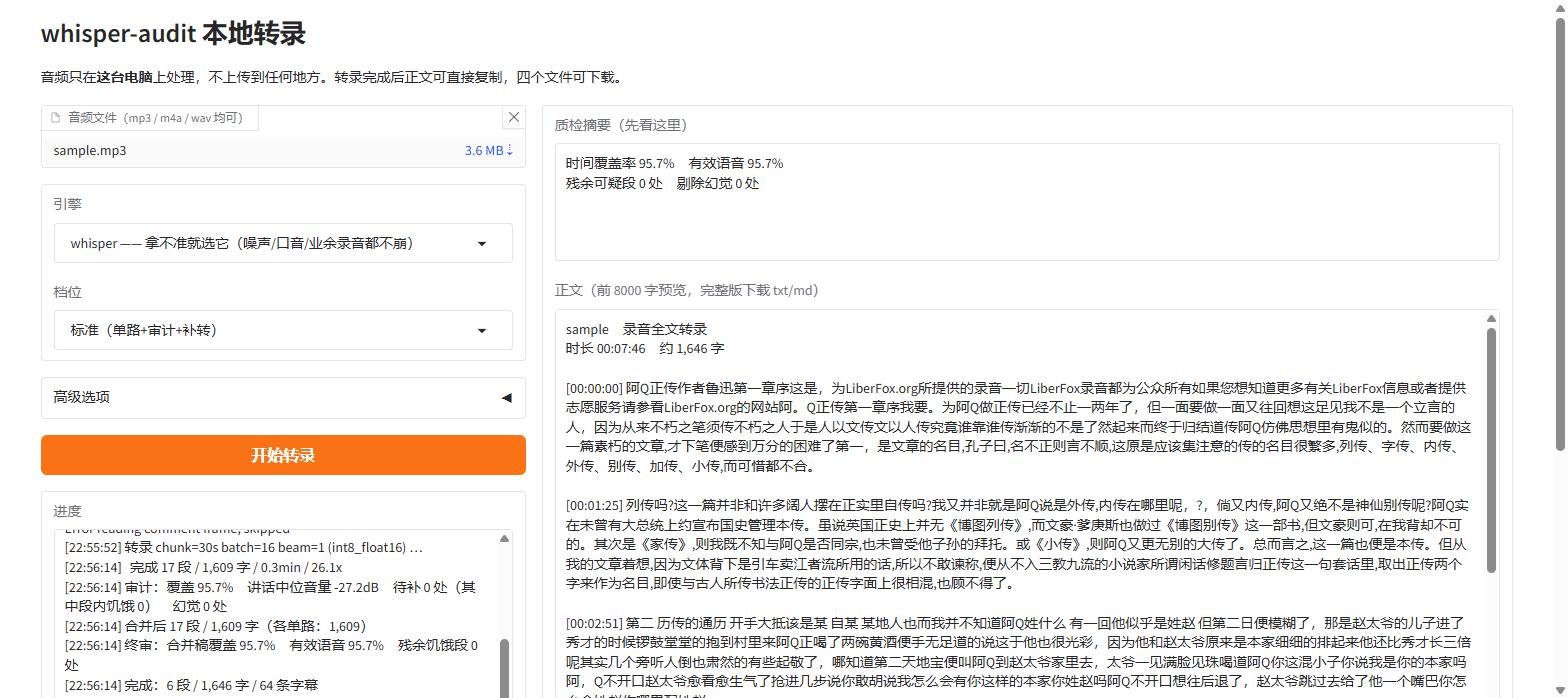Click the progress log scrollbar thumb
This screenshot has height=698, width=1568.
tap(504, 668)
